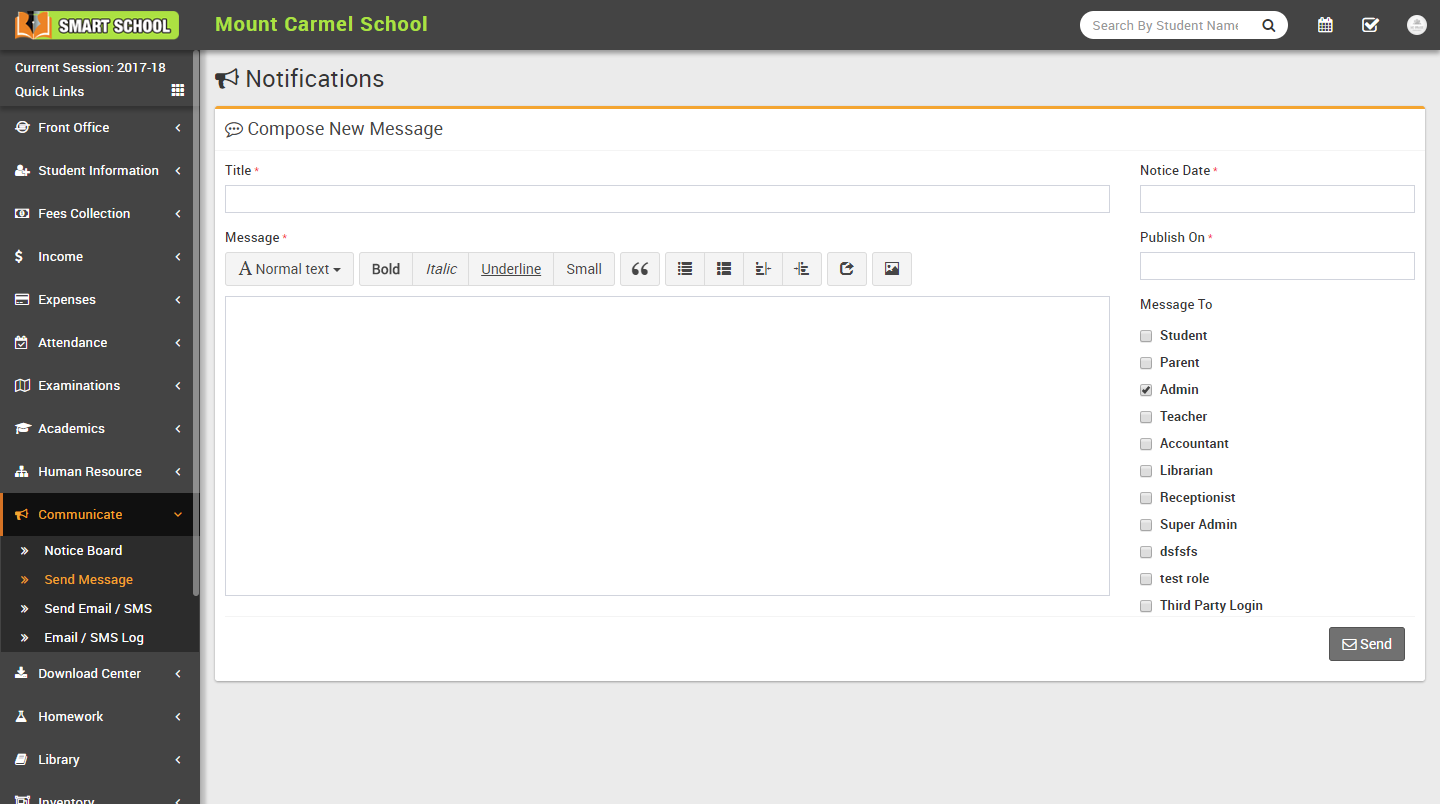Click the blockquote icon in editor toolbar
Screen dimensions: 1440x804
pyautogui.click(x=640, y=269)
